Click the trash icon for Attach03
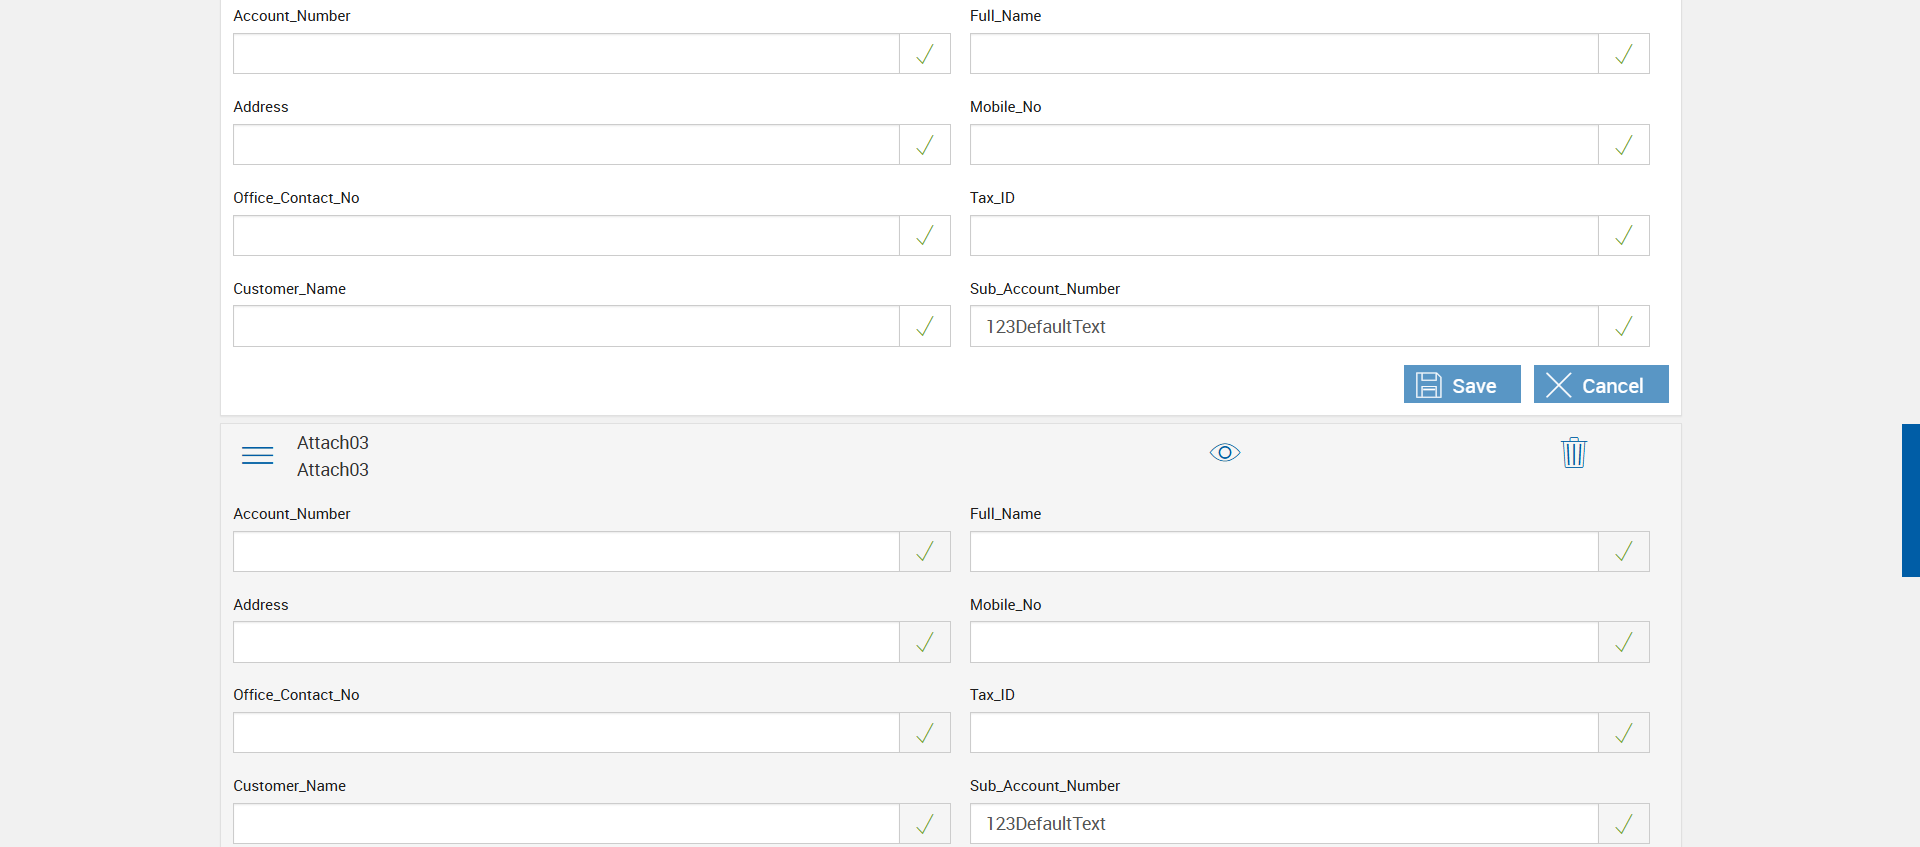1920x847 pixels. pyautogui.click(x=1574, y=453)
